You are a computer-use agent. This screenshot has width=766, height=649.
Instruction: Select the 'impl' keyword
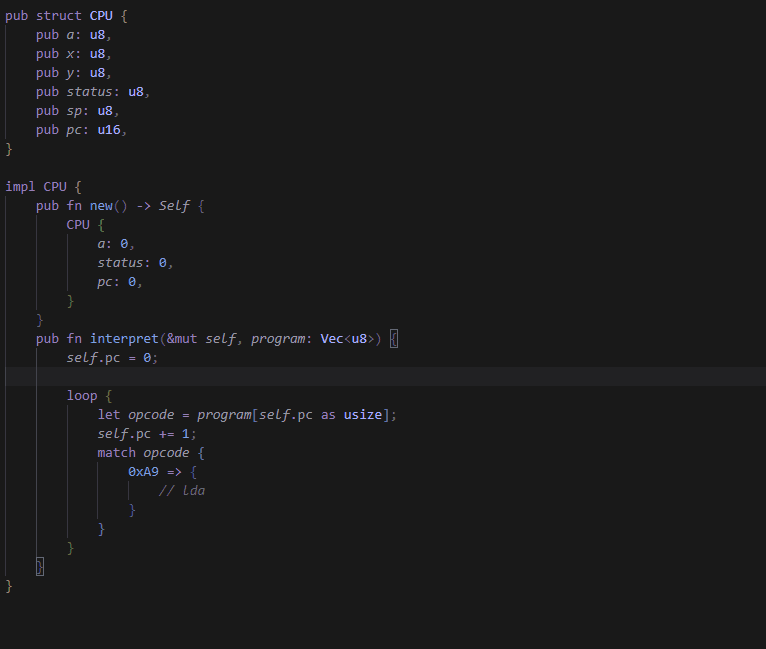(20, 187)
